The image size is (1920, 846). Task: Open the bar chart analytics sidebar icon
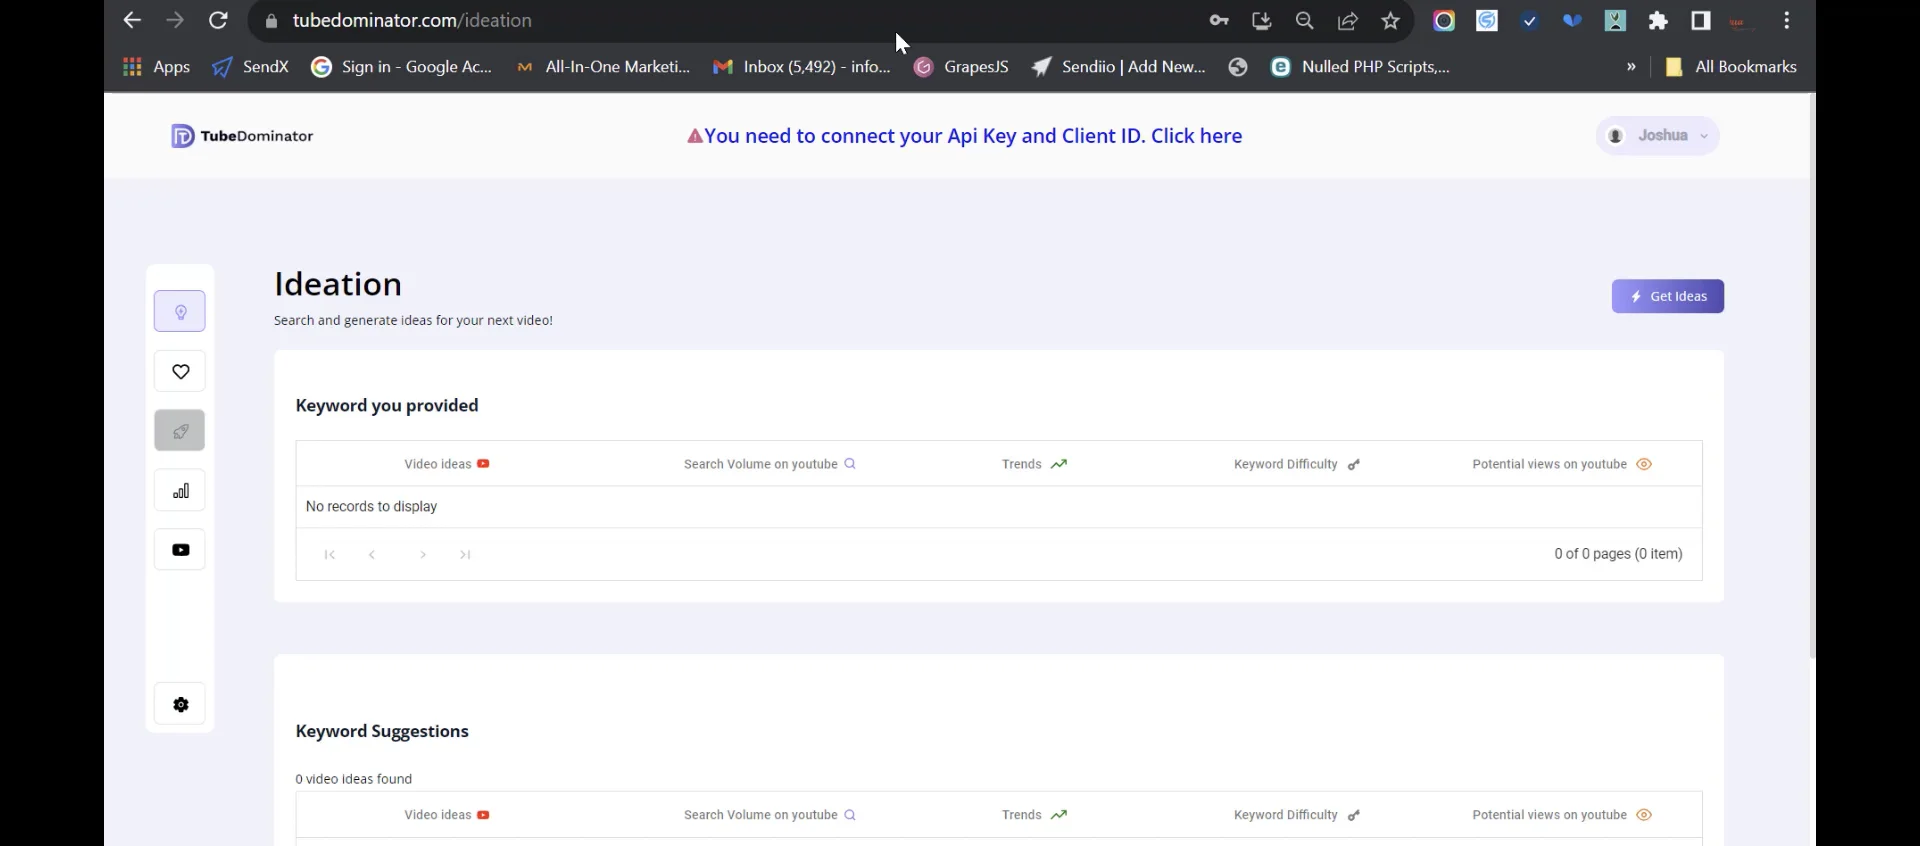click(180, 490)
